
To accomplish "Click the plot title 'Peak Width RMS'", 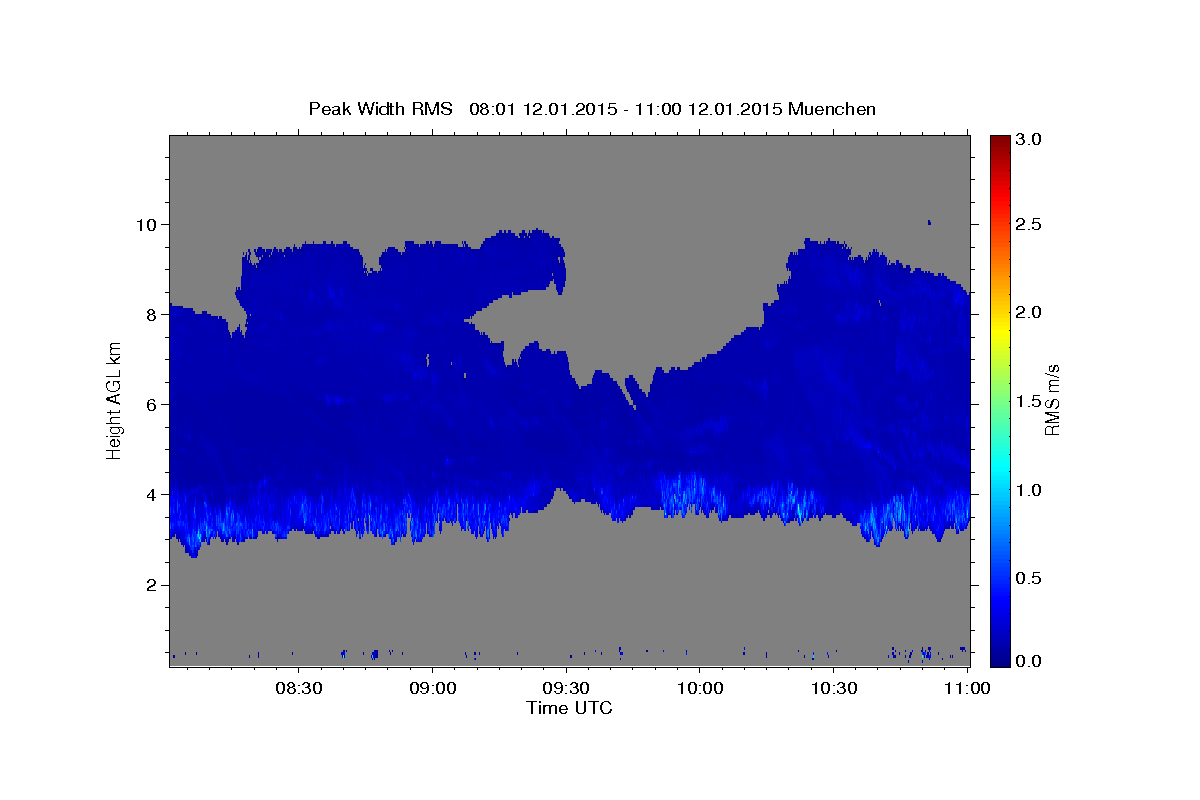I will pos(380,109).
